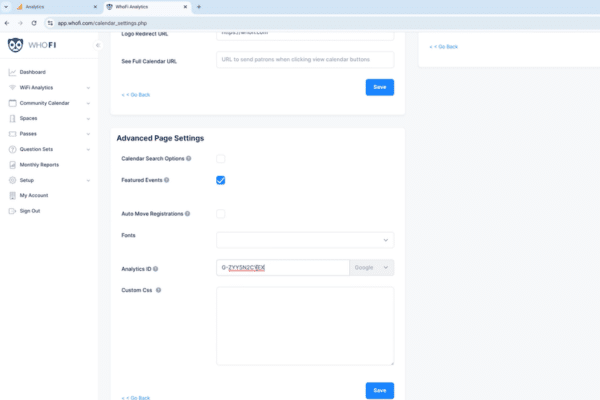Viewport: 600px width, 400px height.
Task: Expand the Spaces menu chevron
Action: click(88, 119)
